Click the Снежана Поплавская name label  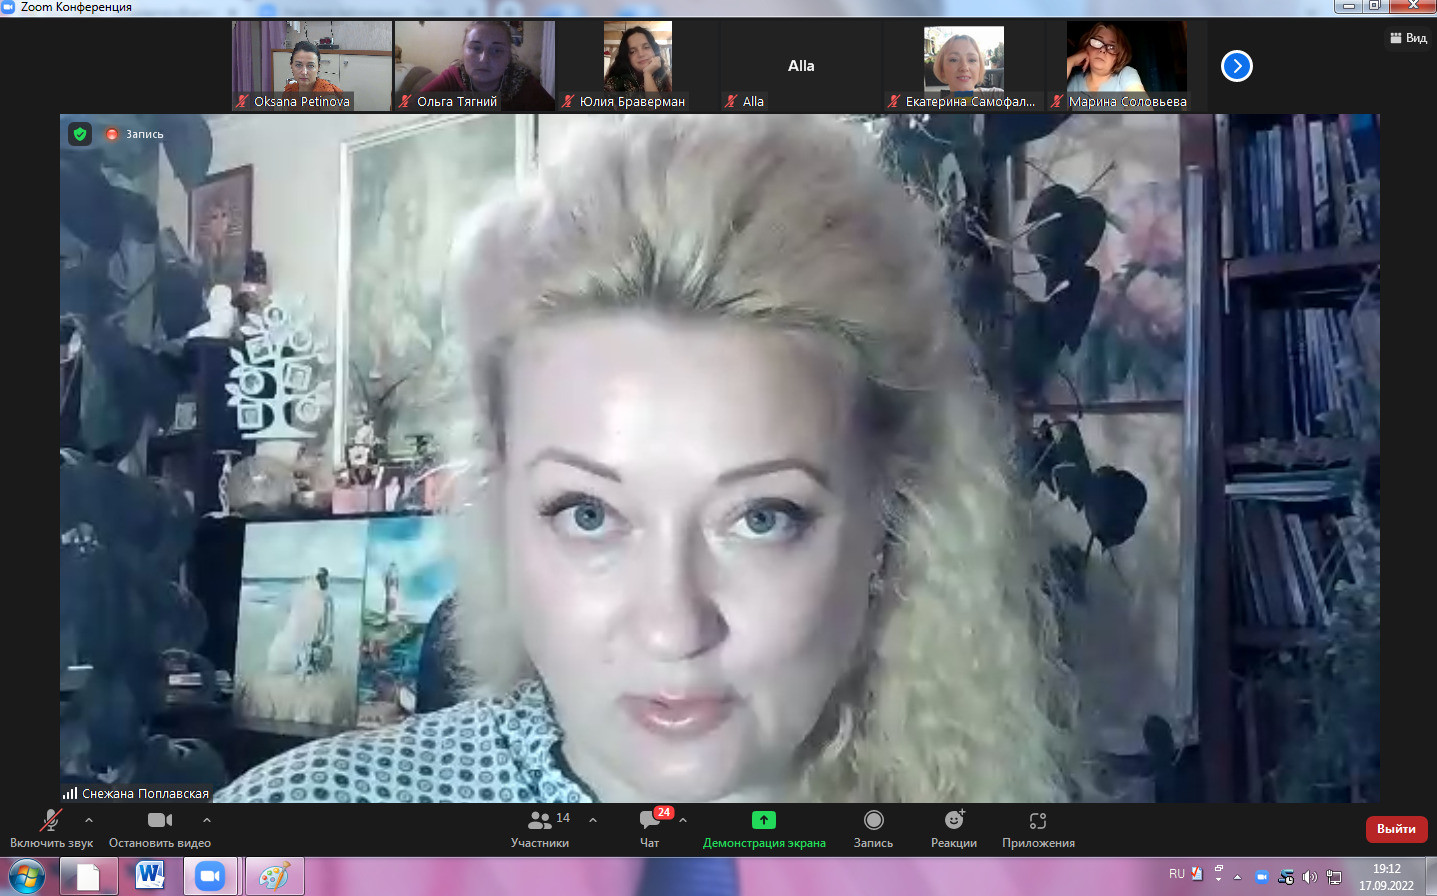tap(146, 794)
